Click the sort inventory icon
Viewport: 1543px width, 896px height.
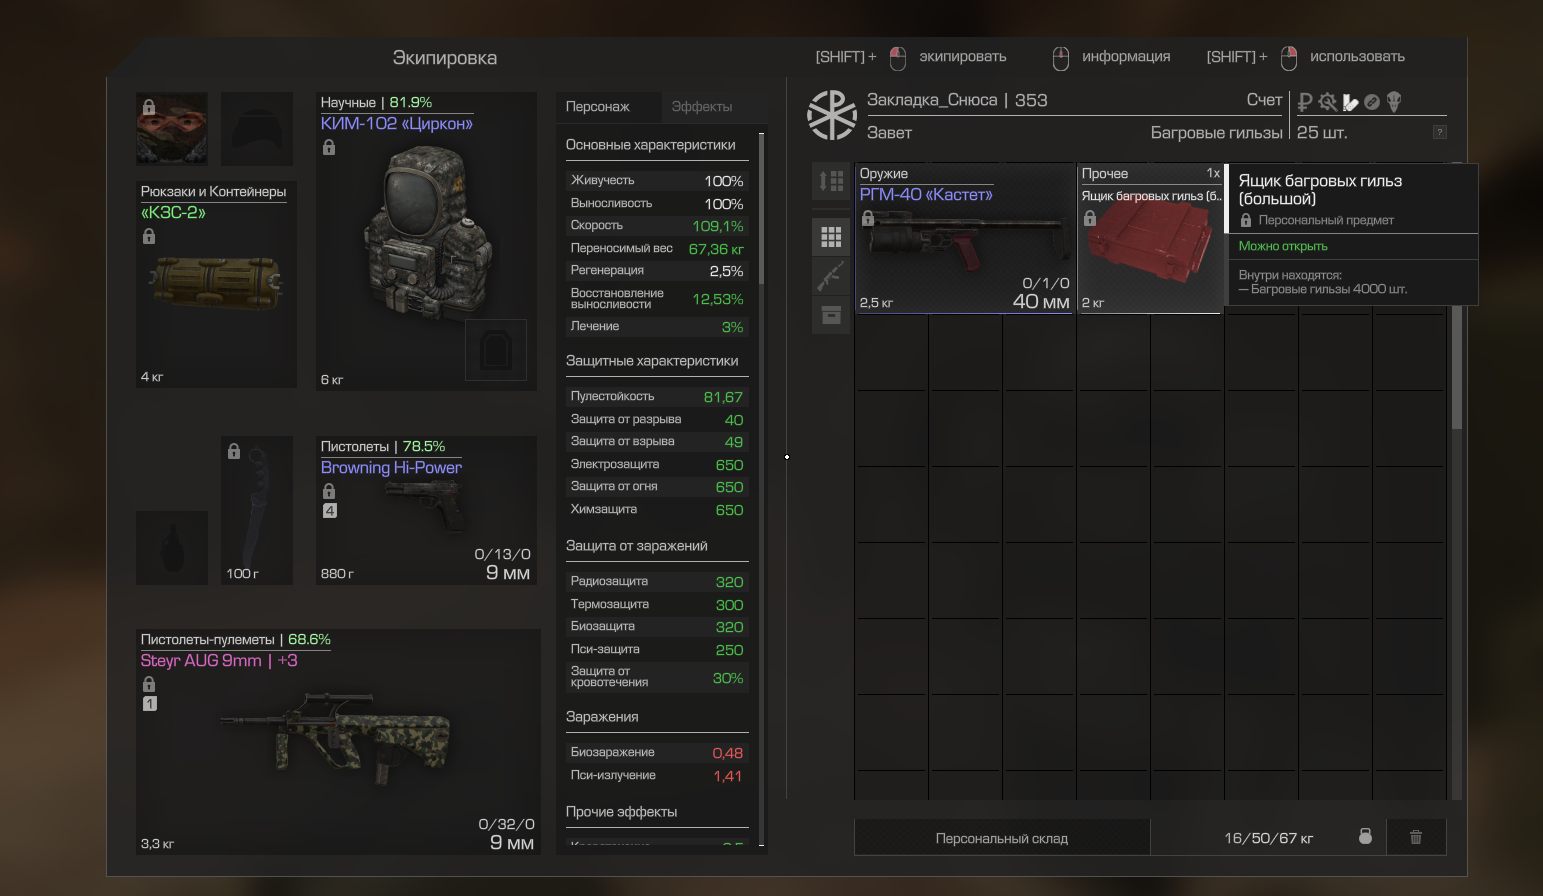[x=831, y=181]
